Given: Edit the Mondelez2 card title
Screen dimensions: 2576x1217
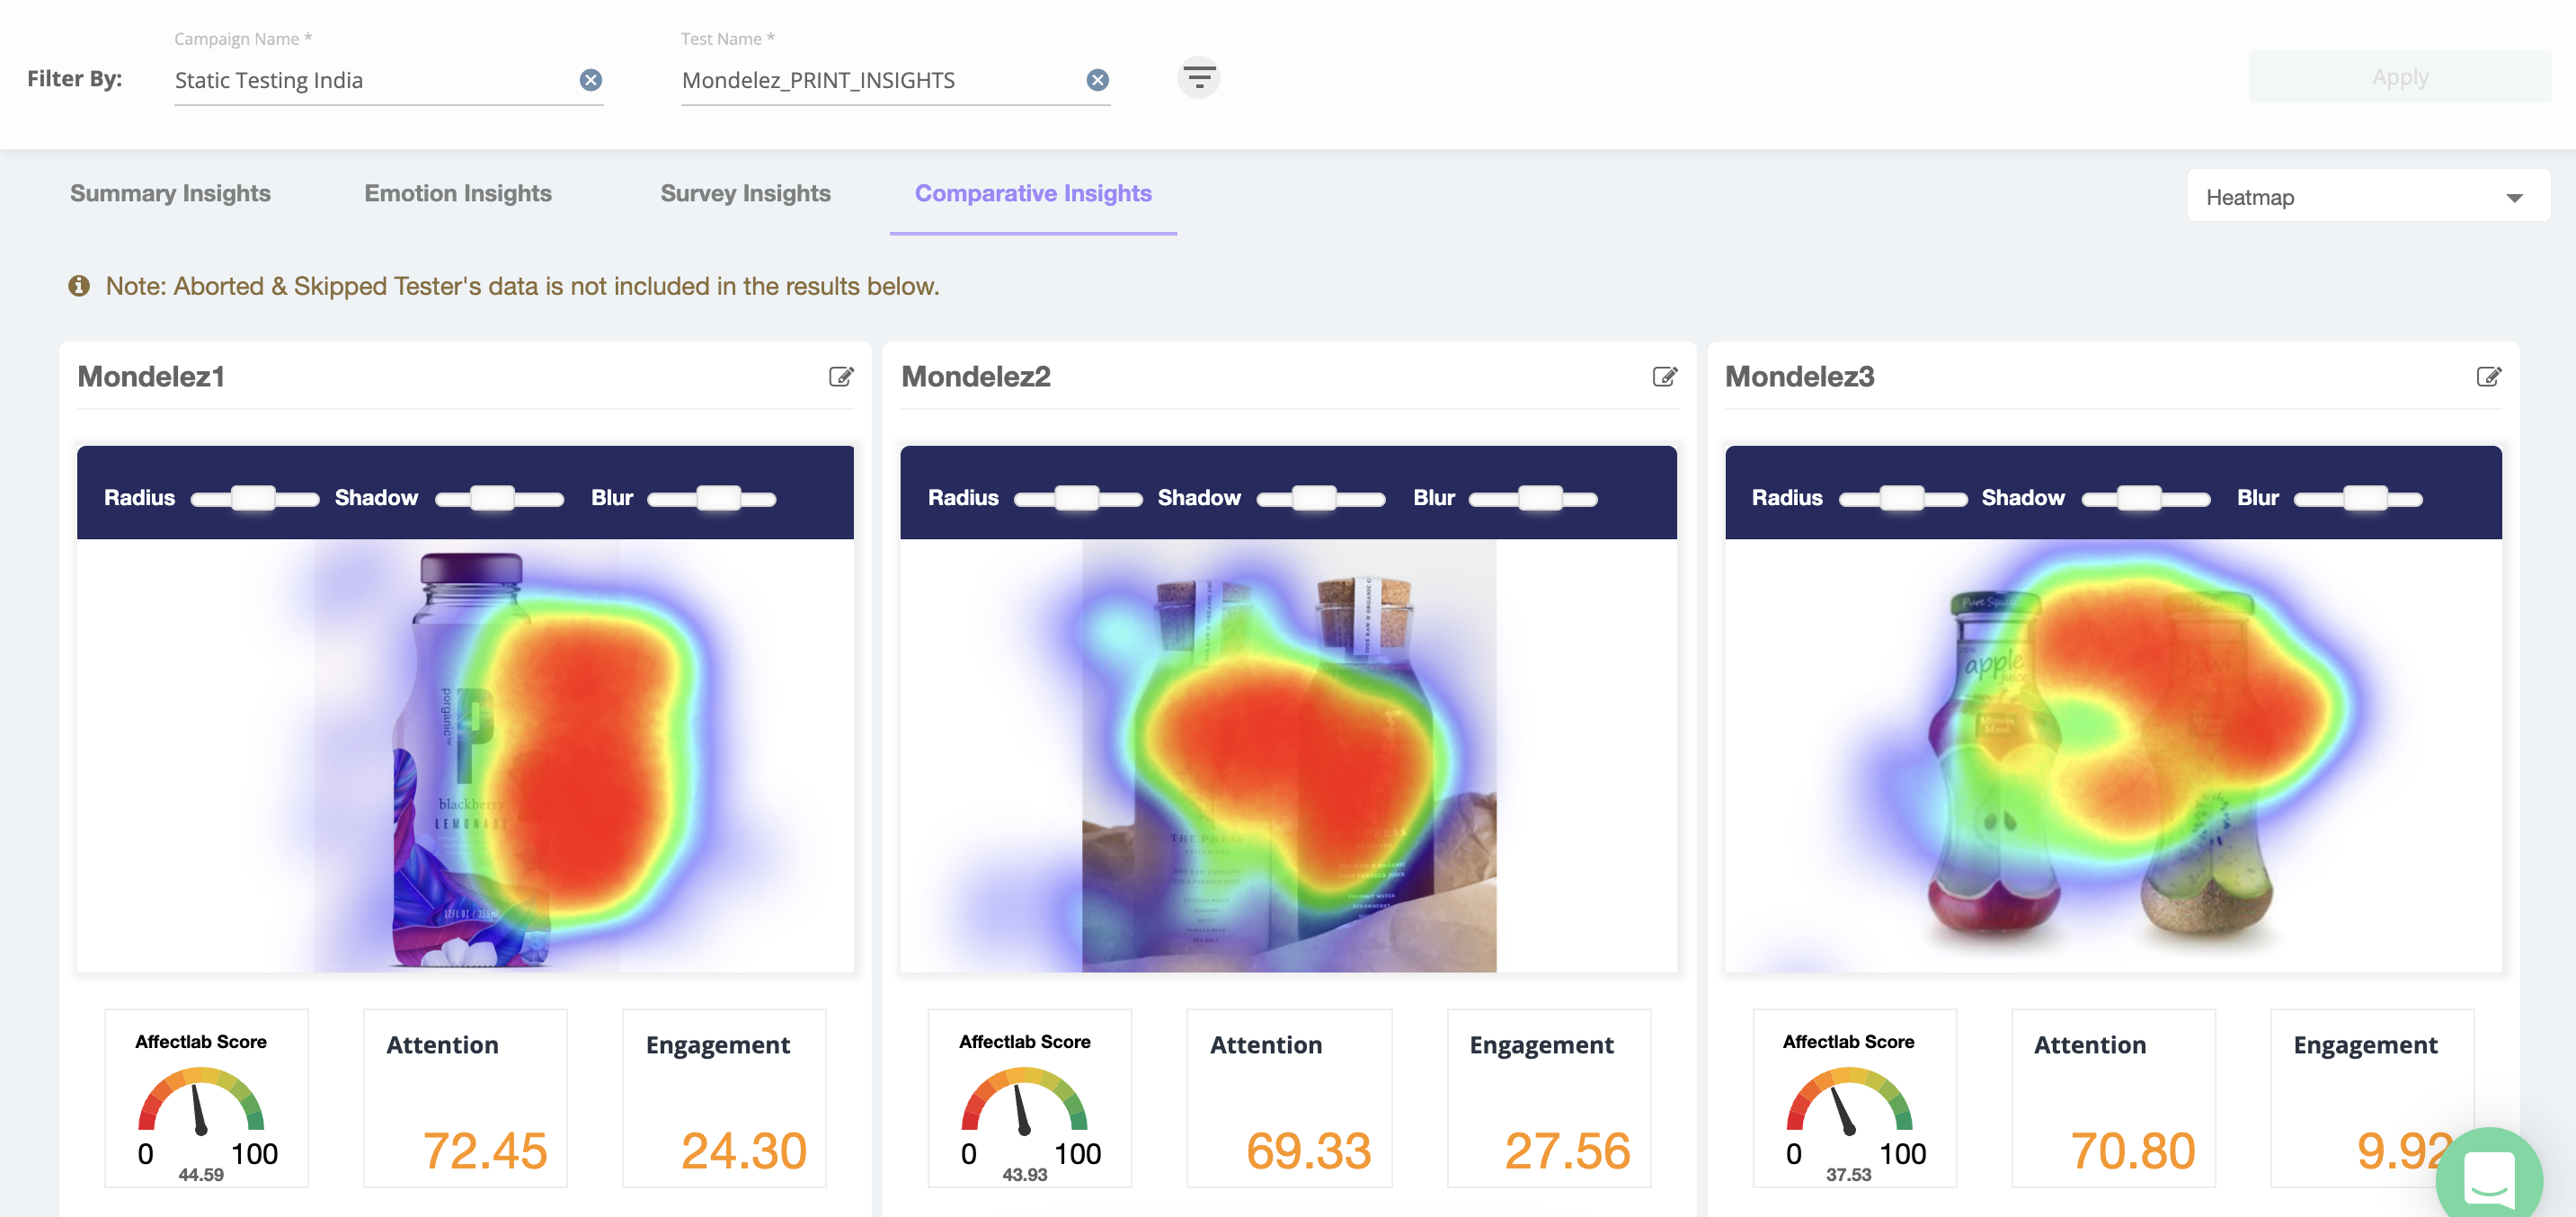Looking at the screenshot, I should tap(1665, 376).
